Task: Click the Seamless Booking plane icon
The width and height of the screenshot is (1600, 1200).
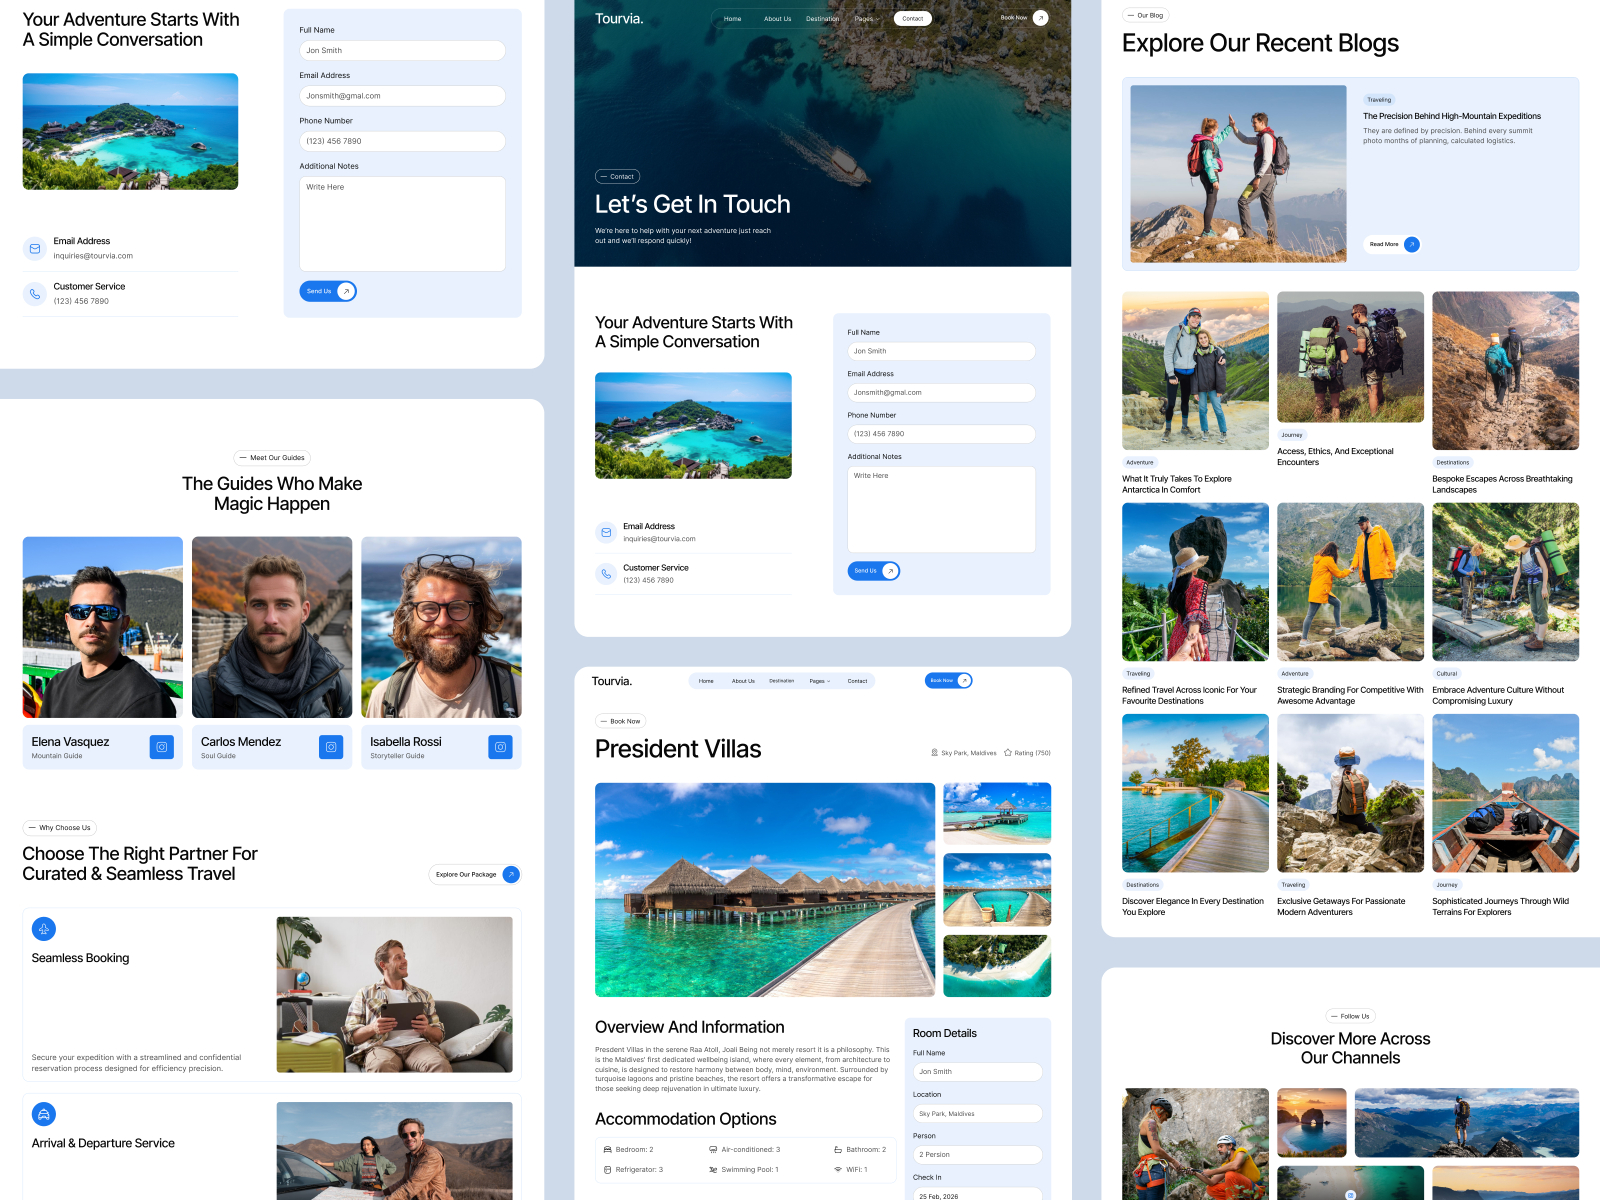Action: (x=44, y=929)
